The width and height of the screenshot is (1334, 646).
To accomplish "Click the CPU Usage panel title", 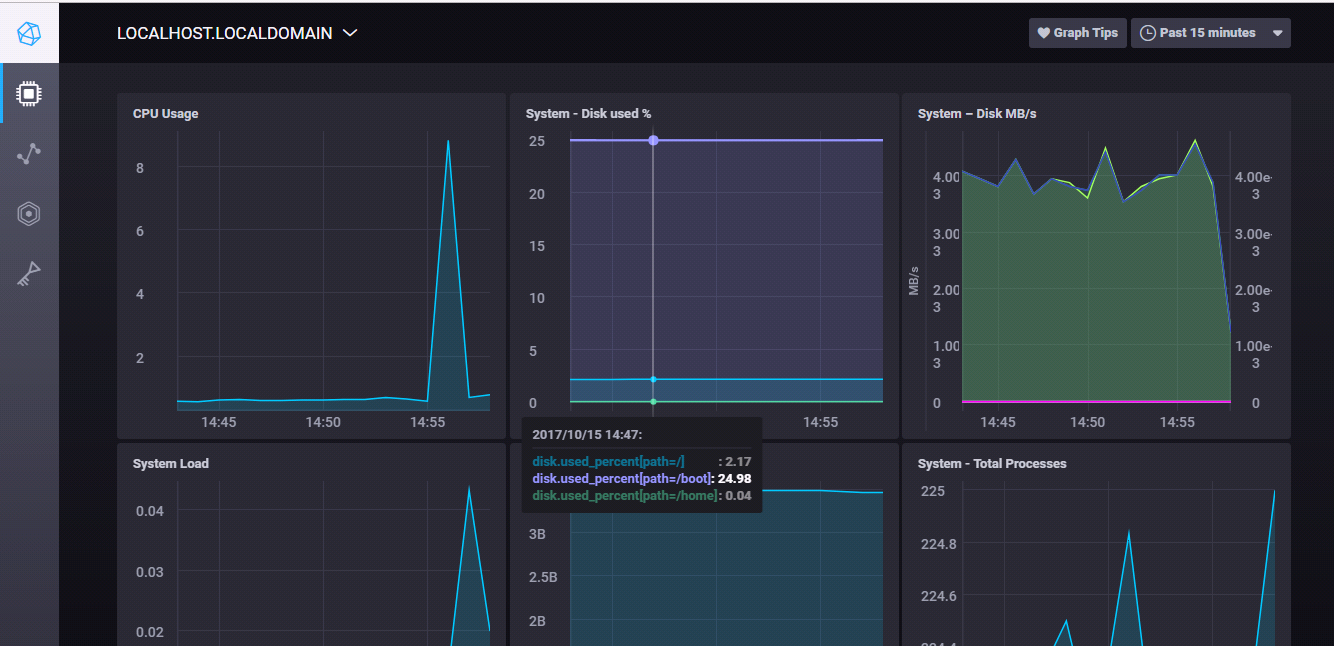I will coord(166,114).
